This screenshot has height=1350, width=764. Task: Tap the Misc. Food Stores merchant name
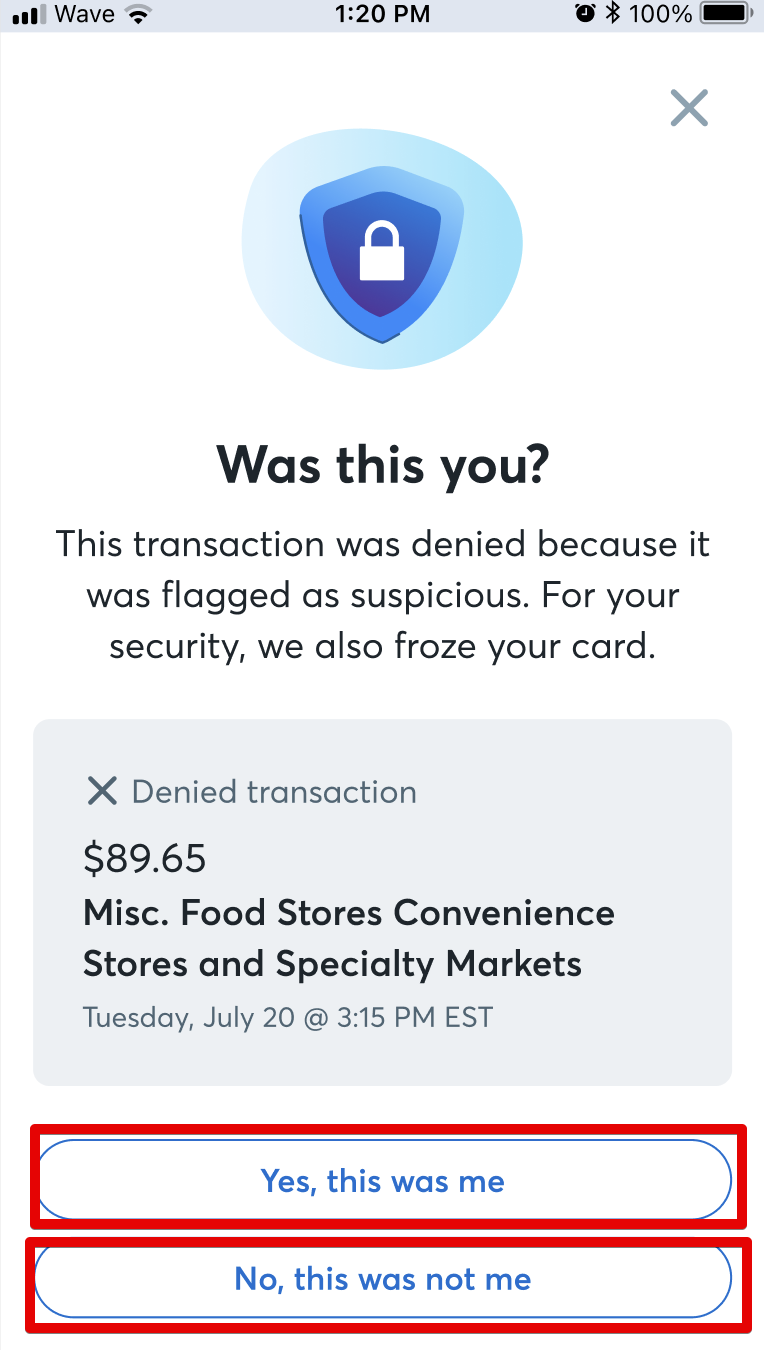click(349, 938)
